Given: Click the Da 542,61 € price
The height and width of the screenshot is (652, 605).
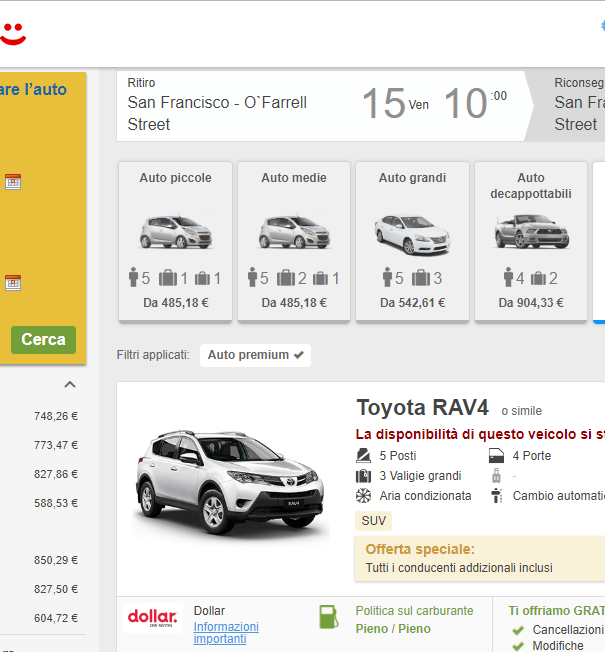Looking at the screenshot, I should 412,303.
